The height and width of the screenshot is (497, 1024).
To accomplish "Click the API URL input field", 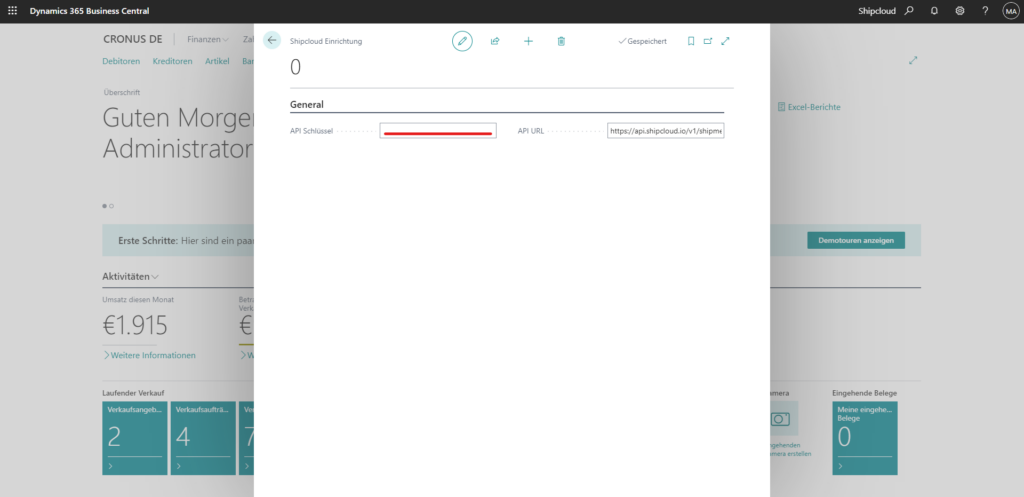I will tap(665, 131).
